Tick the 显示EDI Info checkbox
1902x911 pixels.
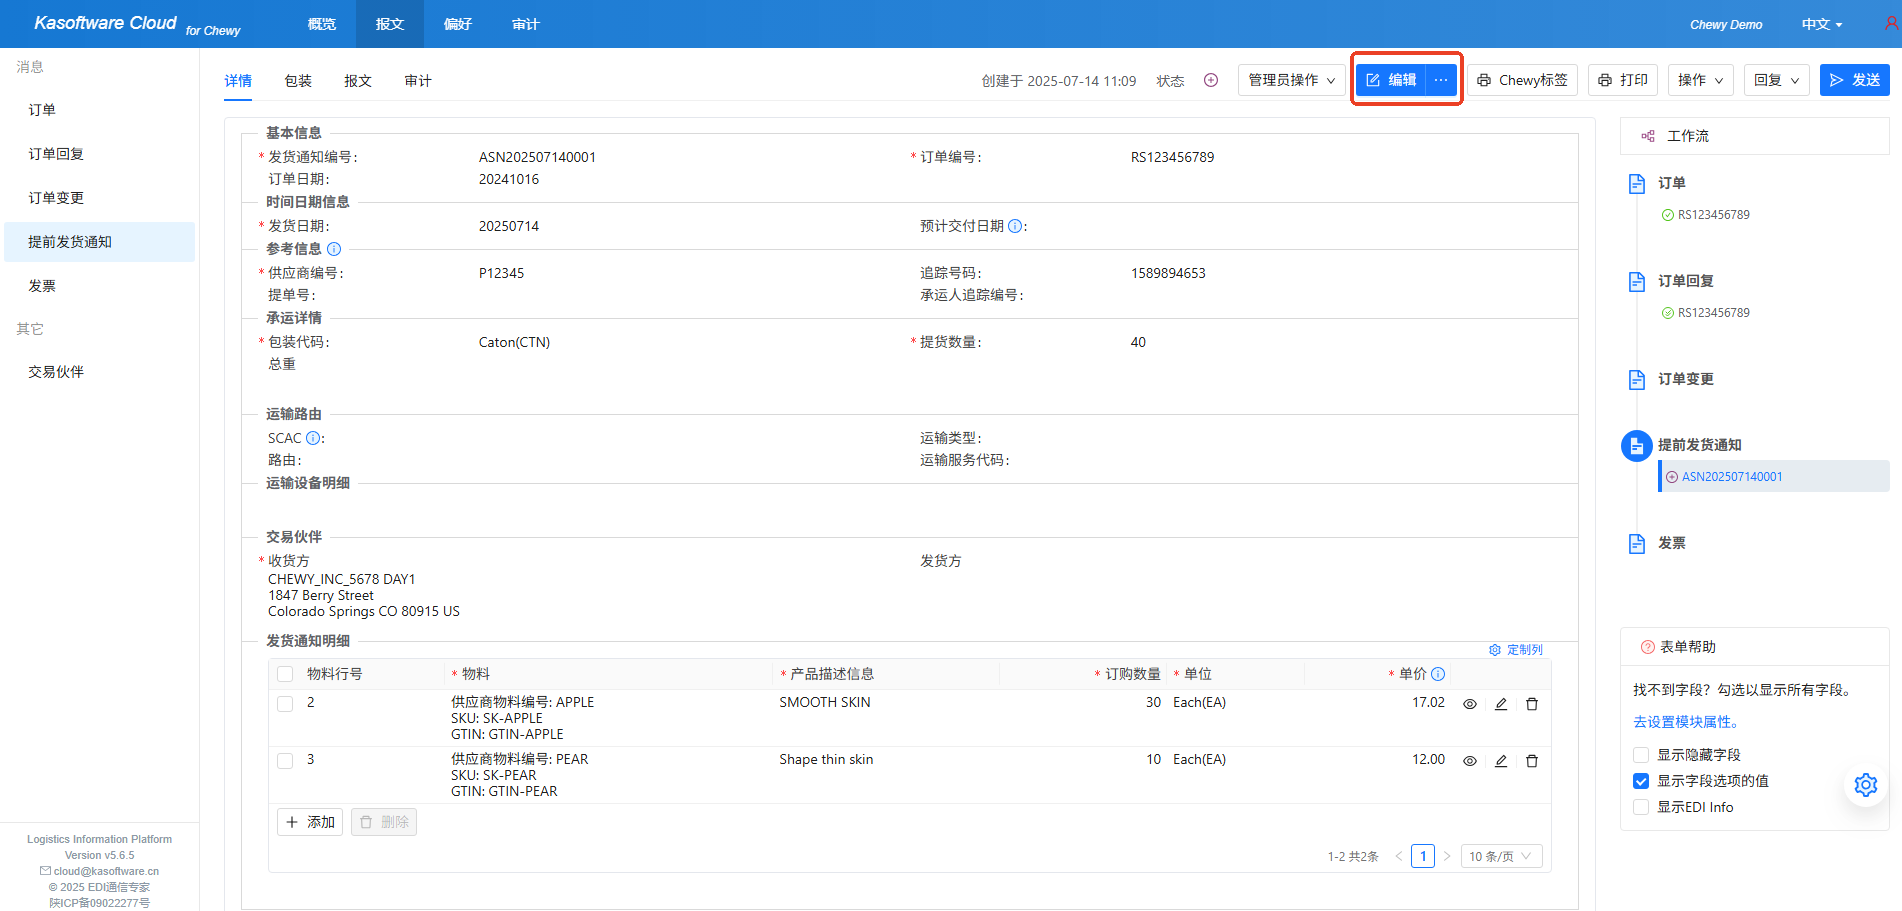click(1641, 807)
